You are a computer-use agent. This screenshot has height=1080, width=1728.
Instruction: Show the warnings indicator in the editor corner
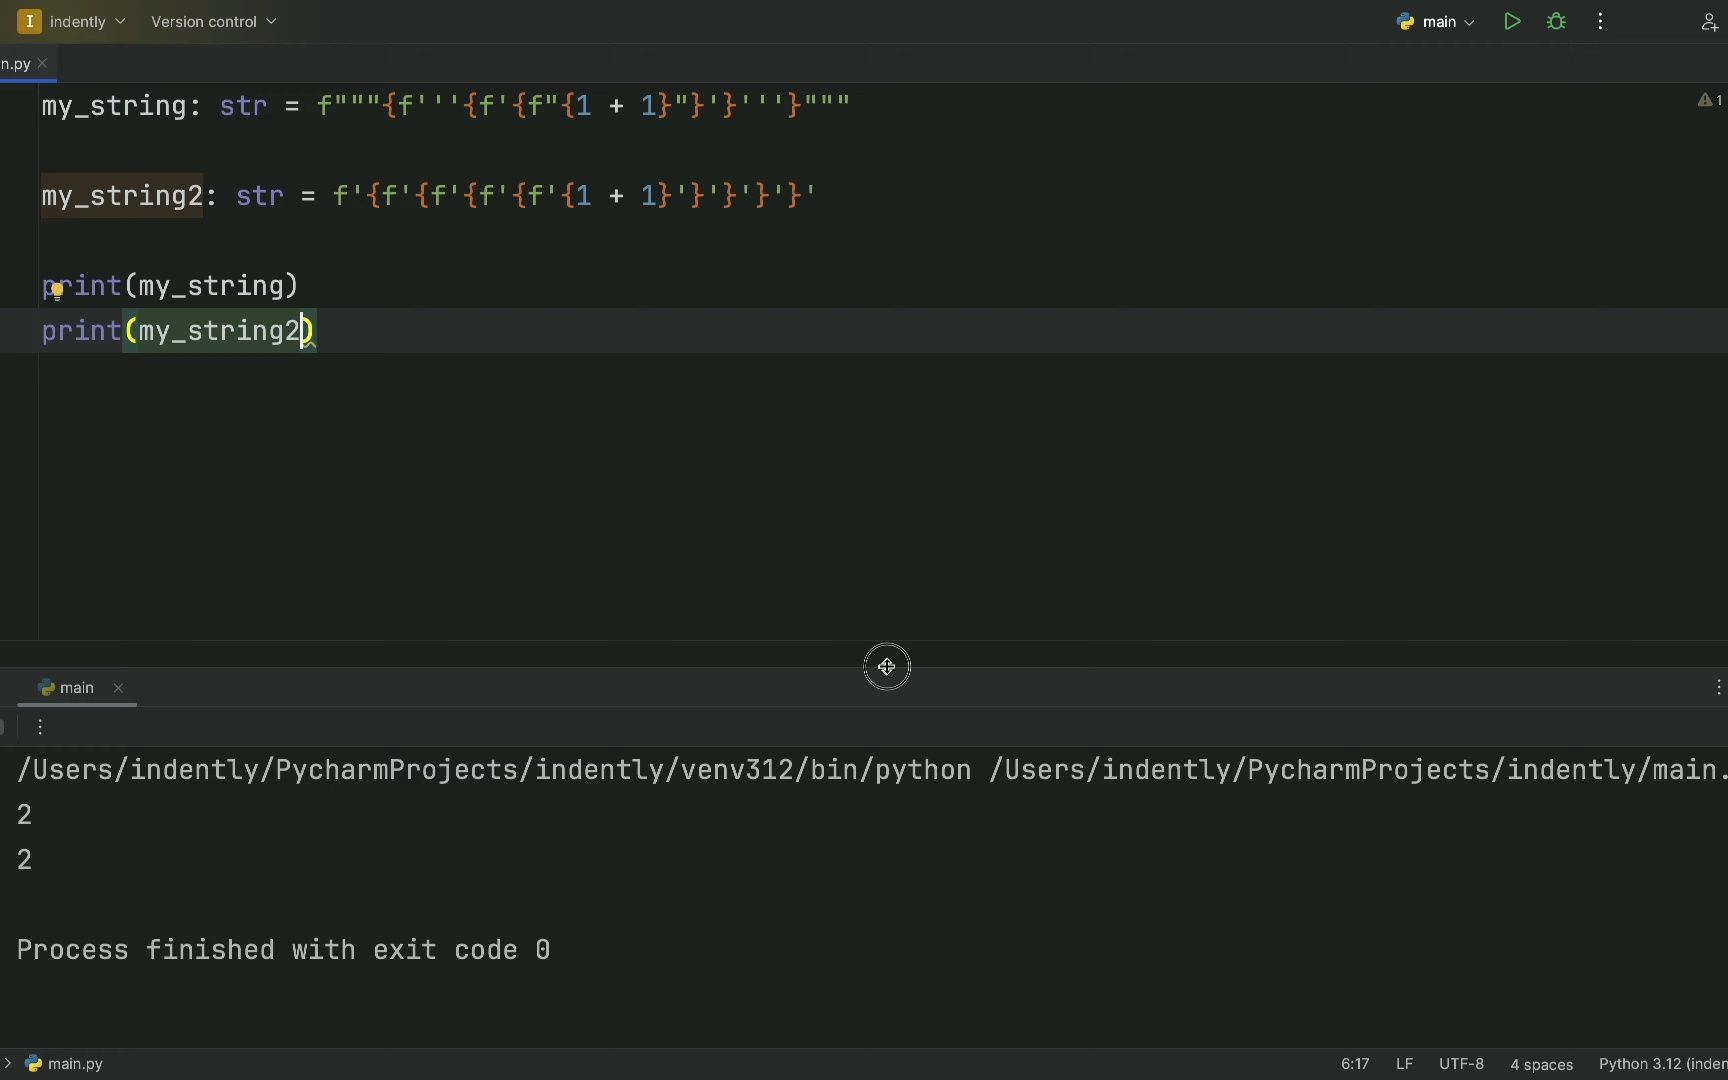(1709, 100)
